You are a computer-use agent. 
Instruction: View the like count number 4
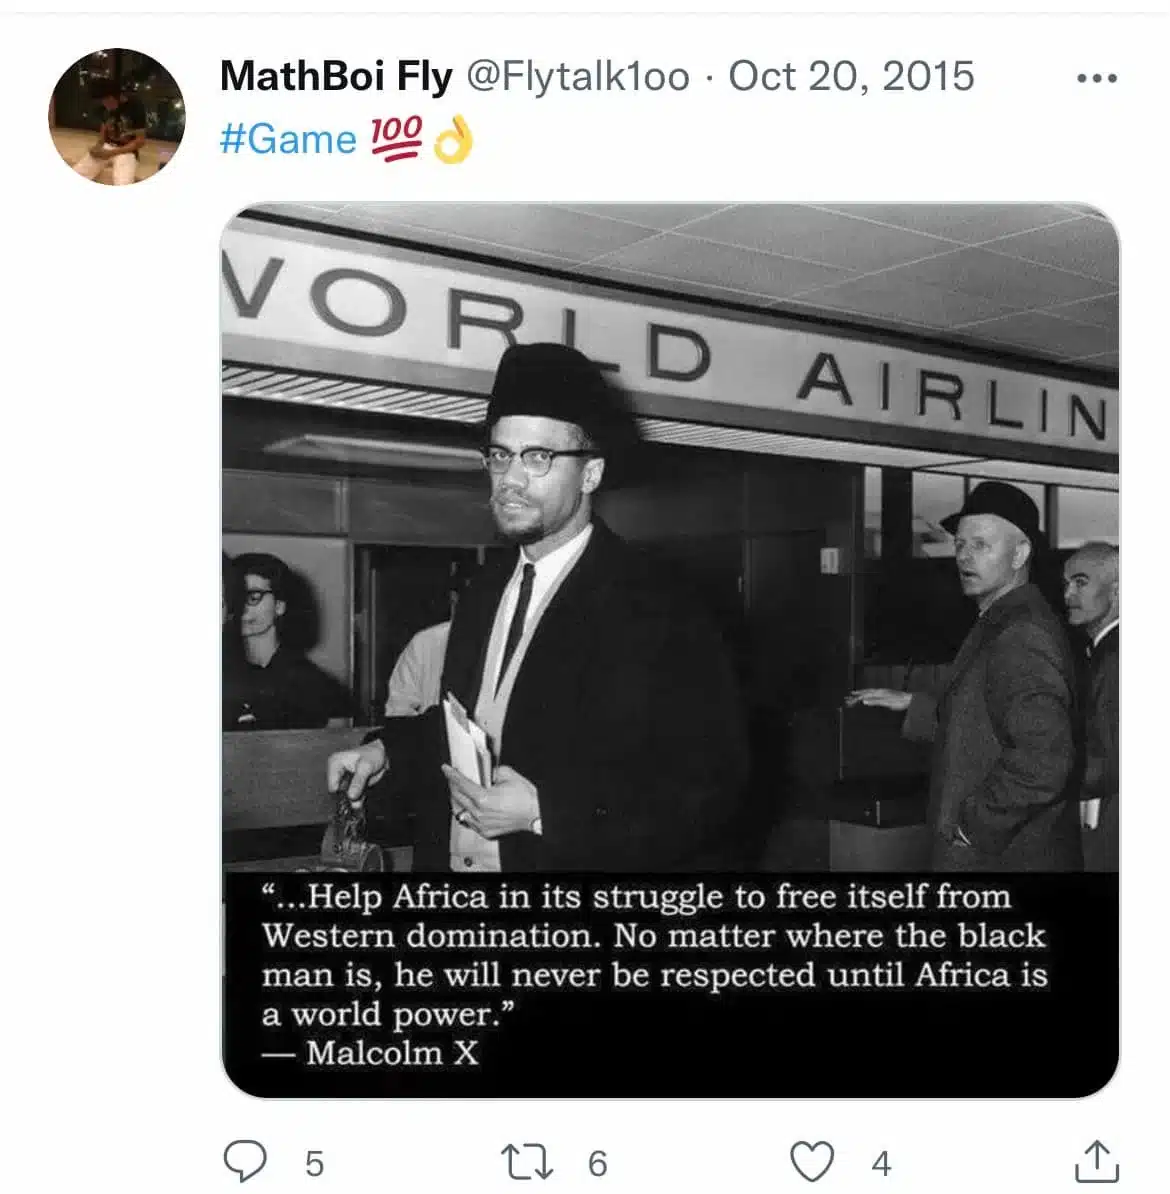881,1164
